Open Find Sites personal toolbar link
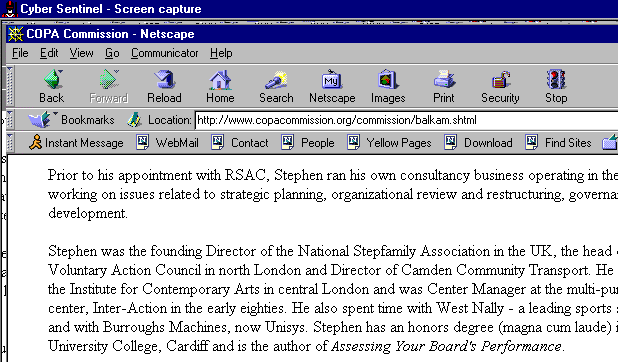 (558, 142)
